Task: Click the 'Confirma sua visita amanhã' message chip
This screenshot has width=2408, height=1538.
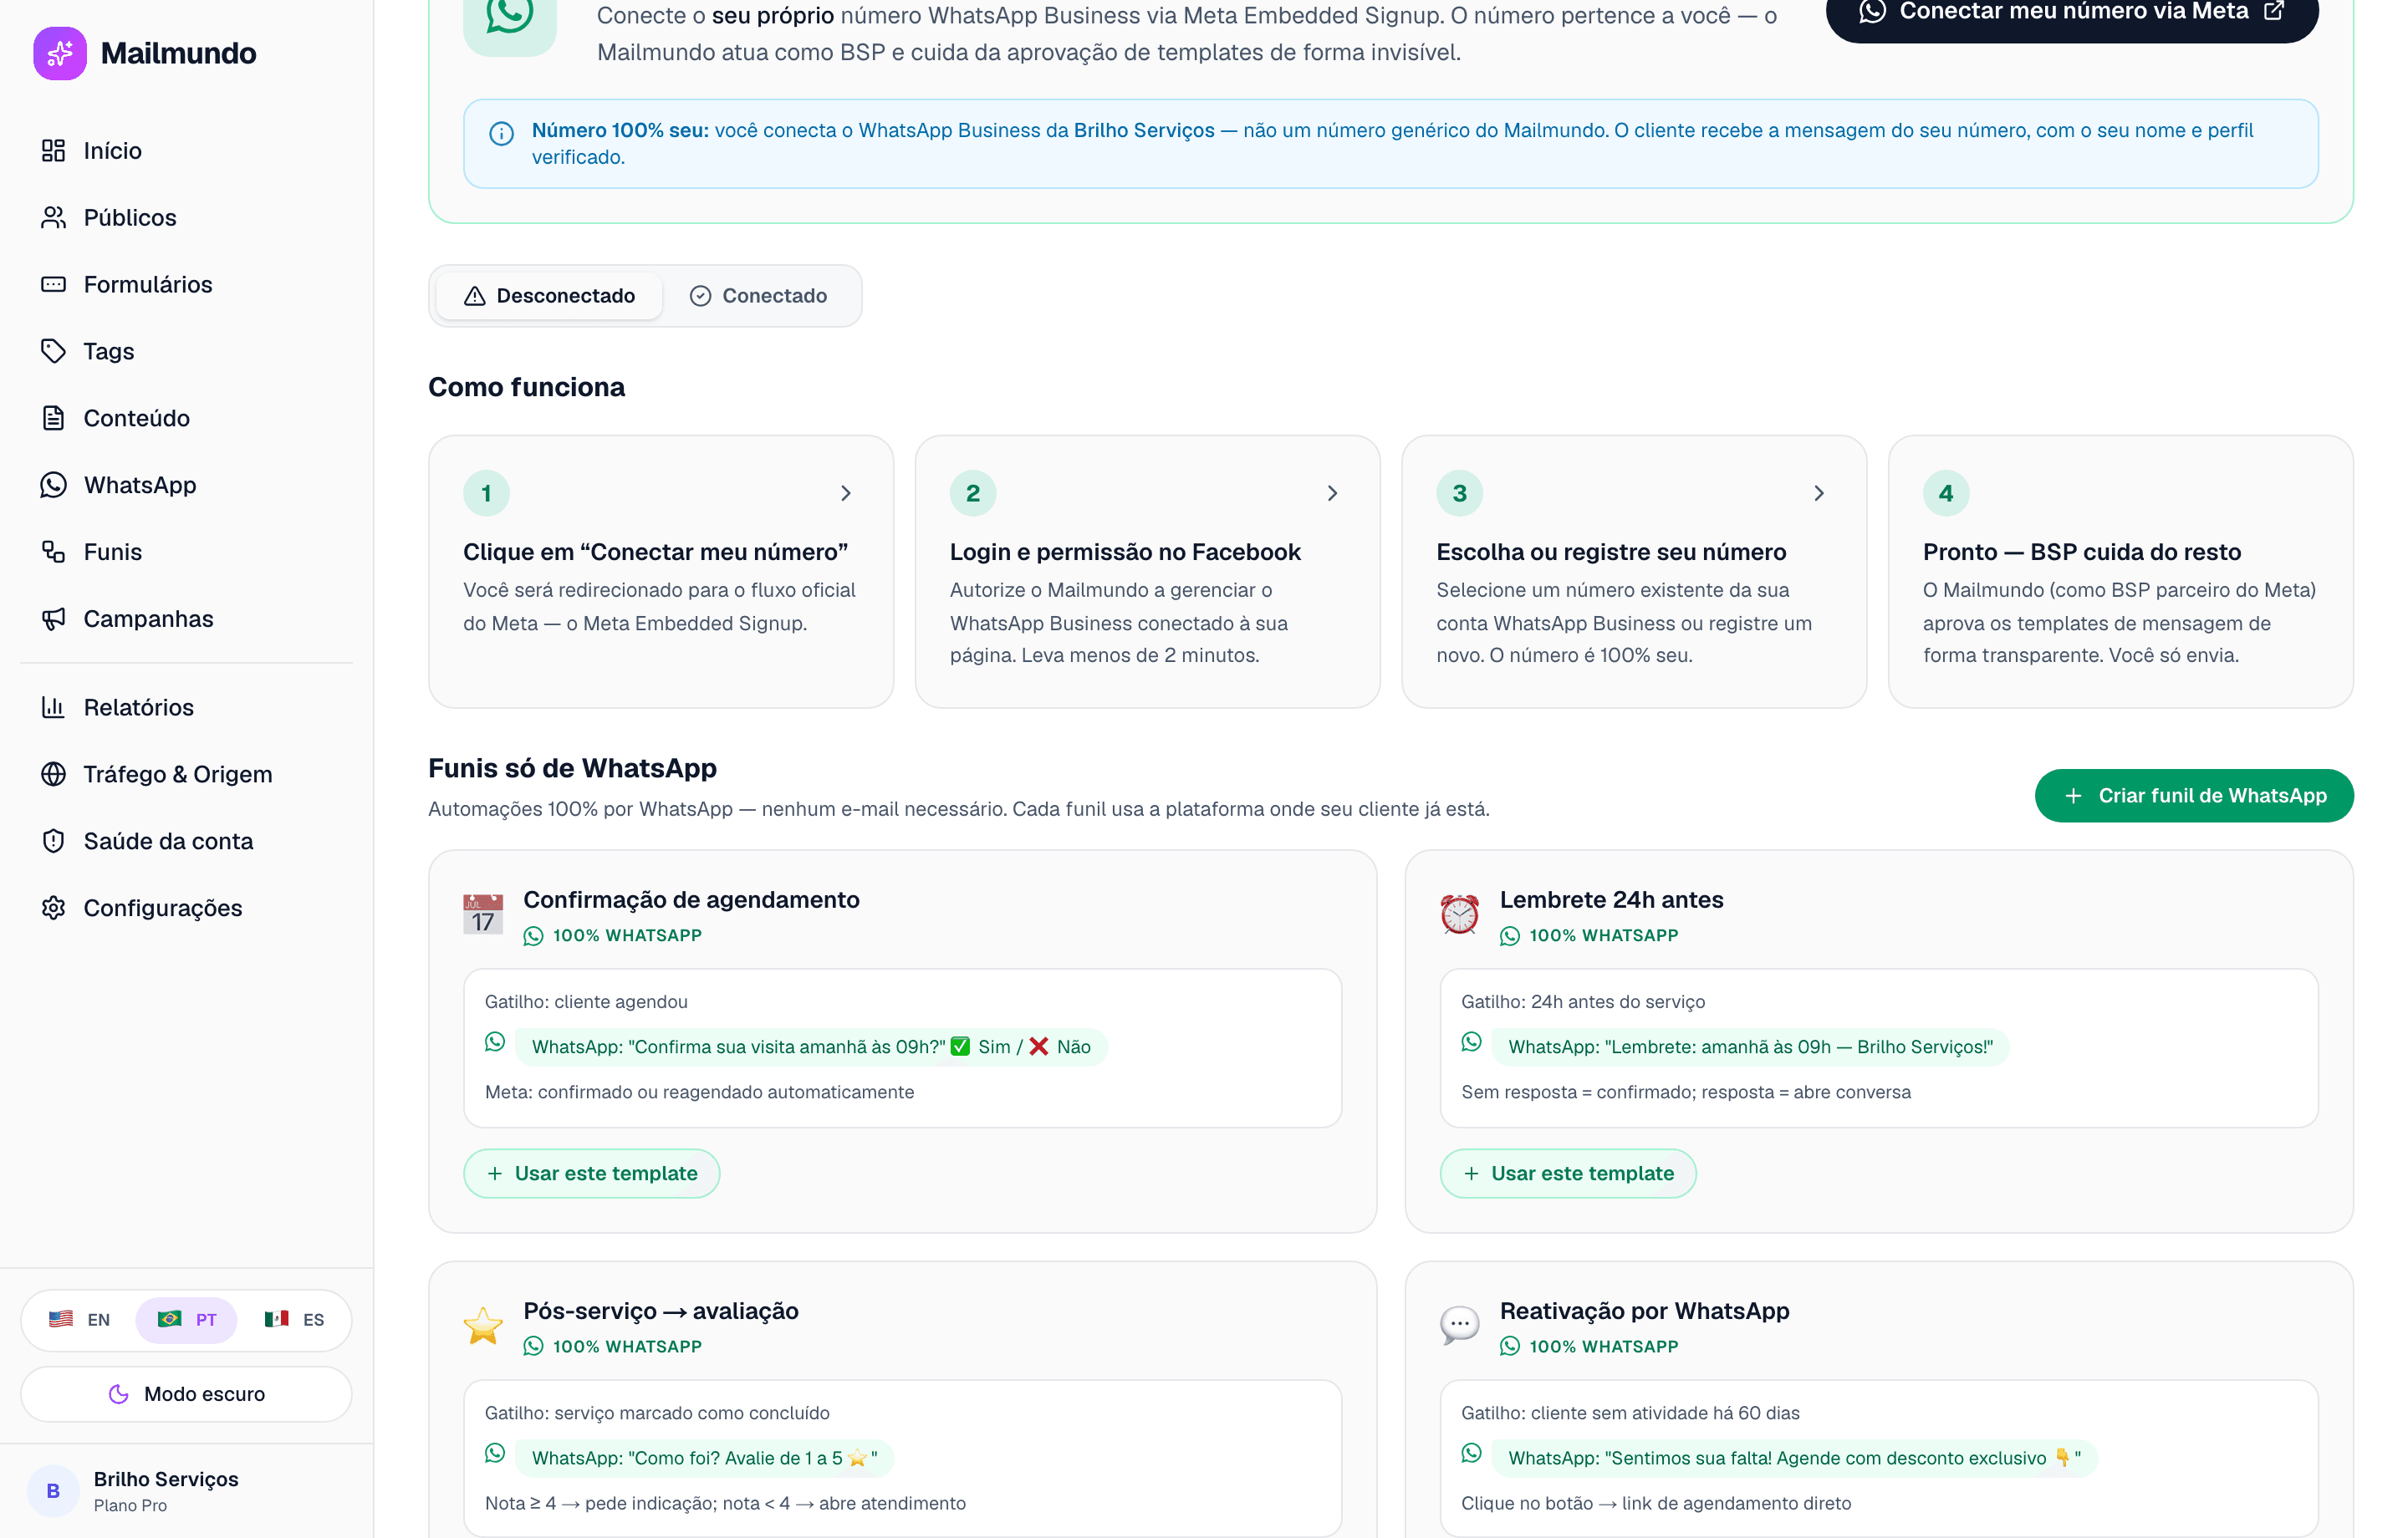Action: click(x=811, y=1047)
